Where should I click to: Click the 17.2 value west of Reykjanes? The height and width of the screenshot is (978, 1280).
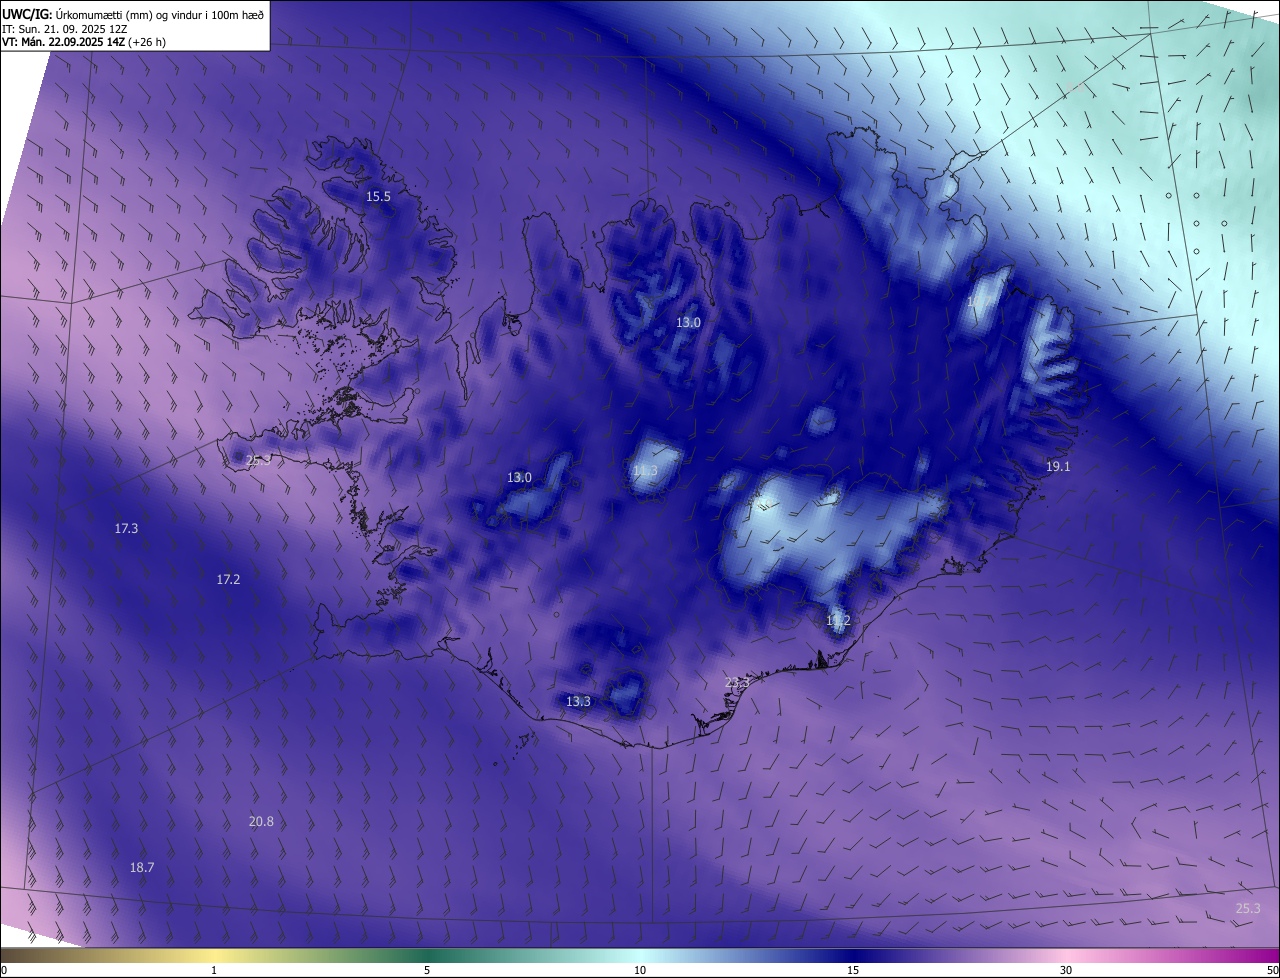point(228,580)
